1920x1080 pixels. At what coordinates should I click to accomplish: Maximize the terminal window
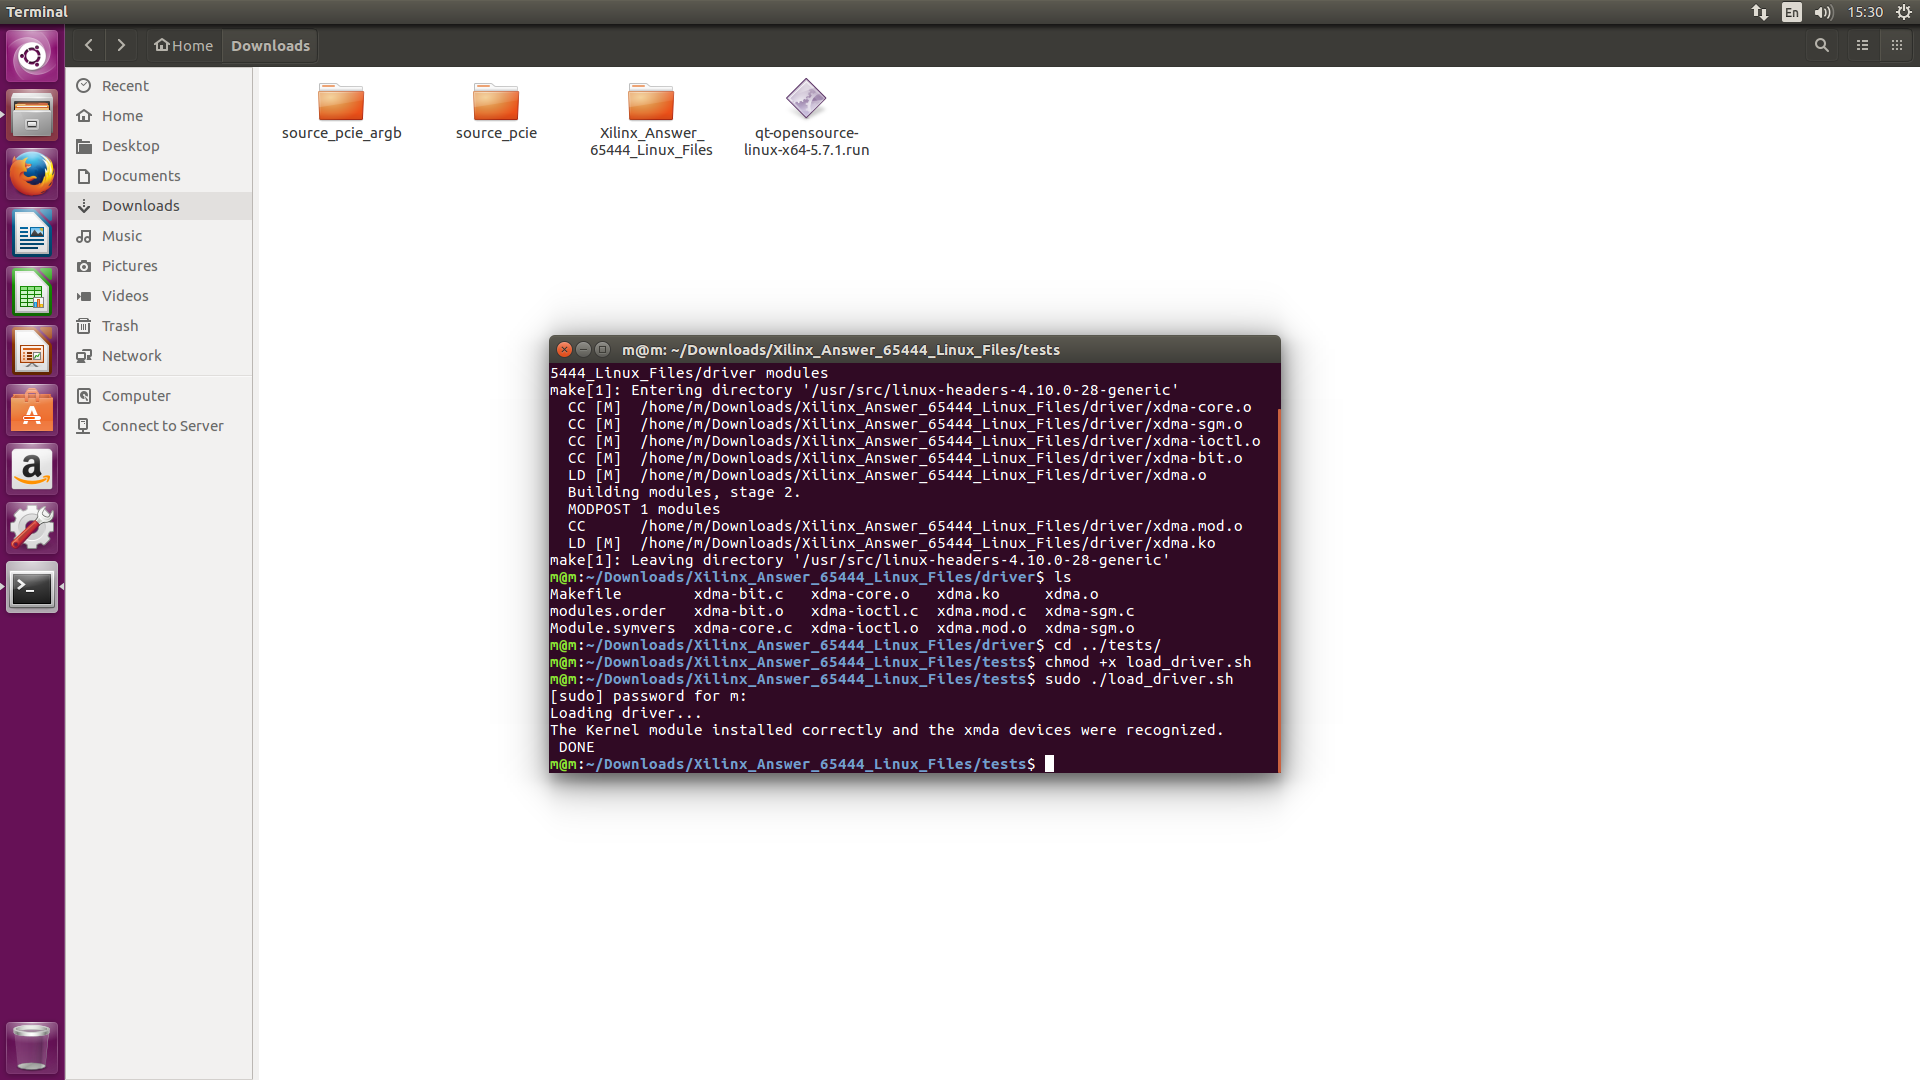click(602, 349)
